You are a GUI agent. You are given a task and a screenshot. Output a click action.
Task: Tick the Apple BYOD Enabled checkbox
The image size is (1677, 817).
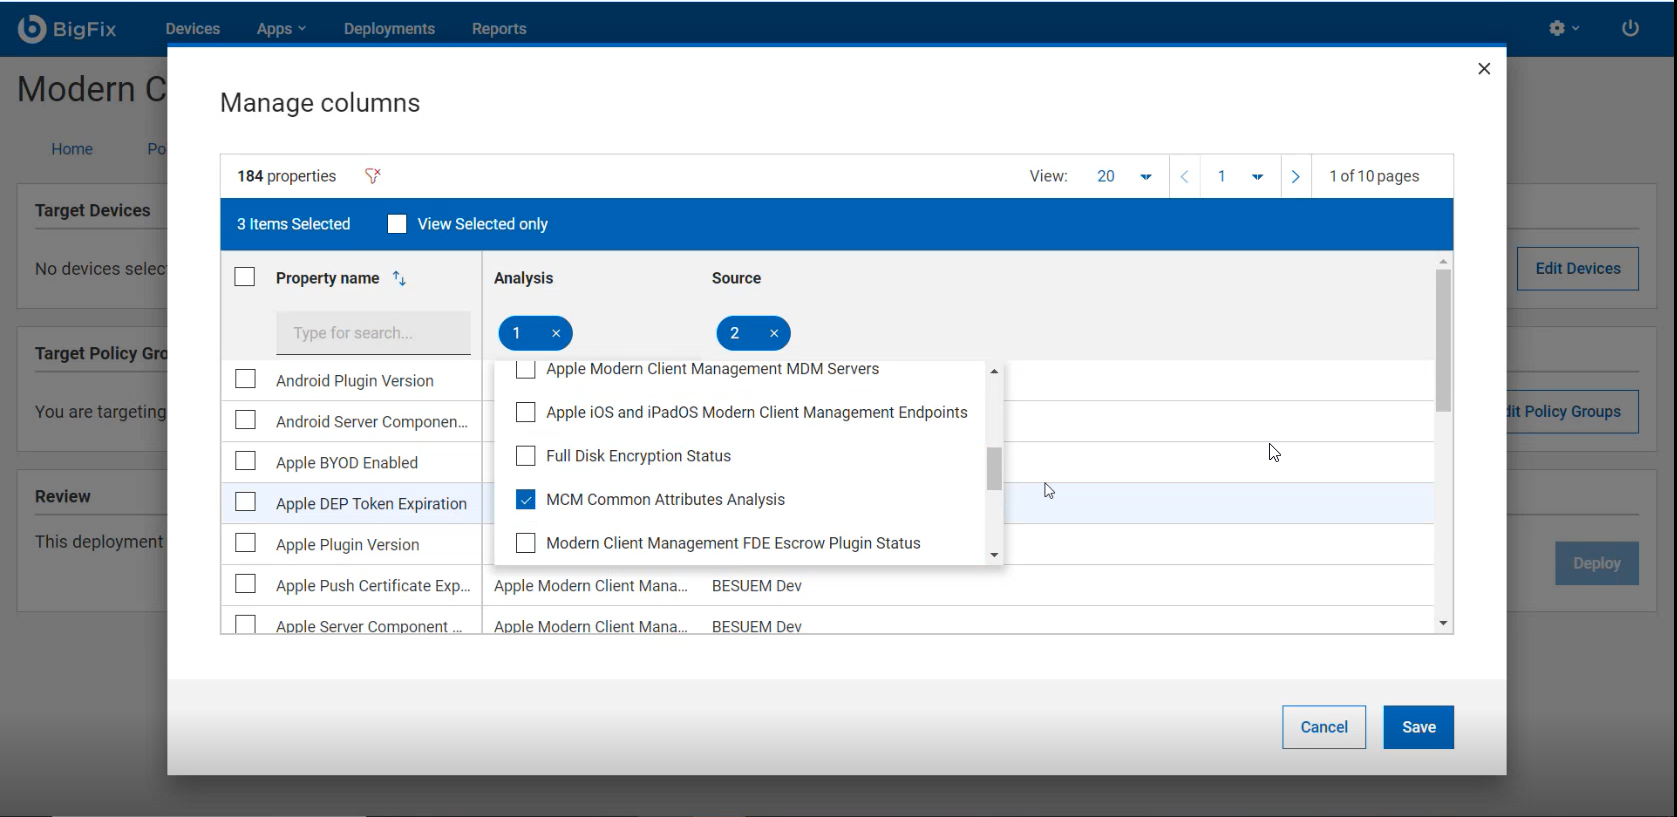point(245,461)
